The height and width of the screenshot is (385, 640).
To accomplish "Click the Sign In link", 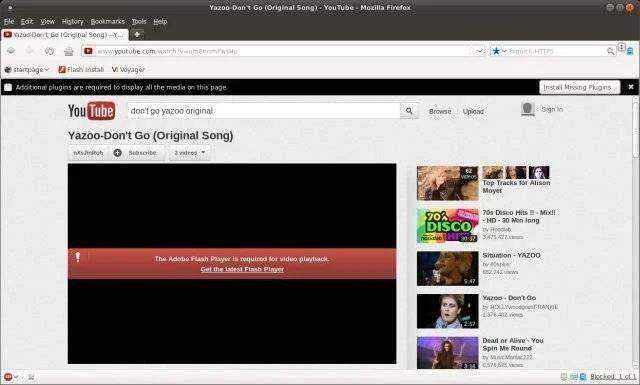I will [552, 109].
